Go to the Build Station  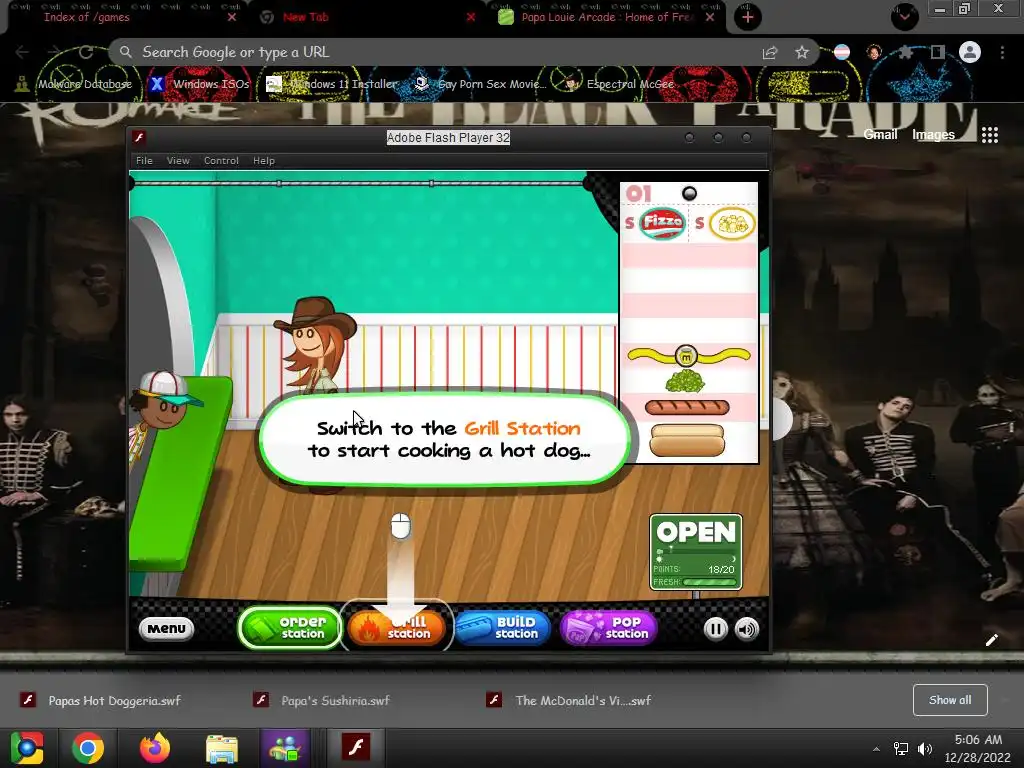[x=502, y=628]
